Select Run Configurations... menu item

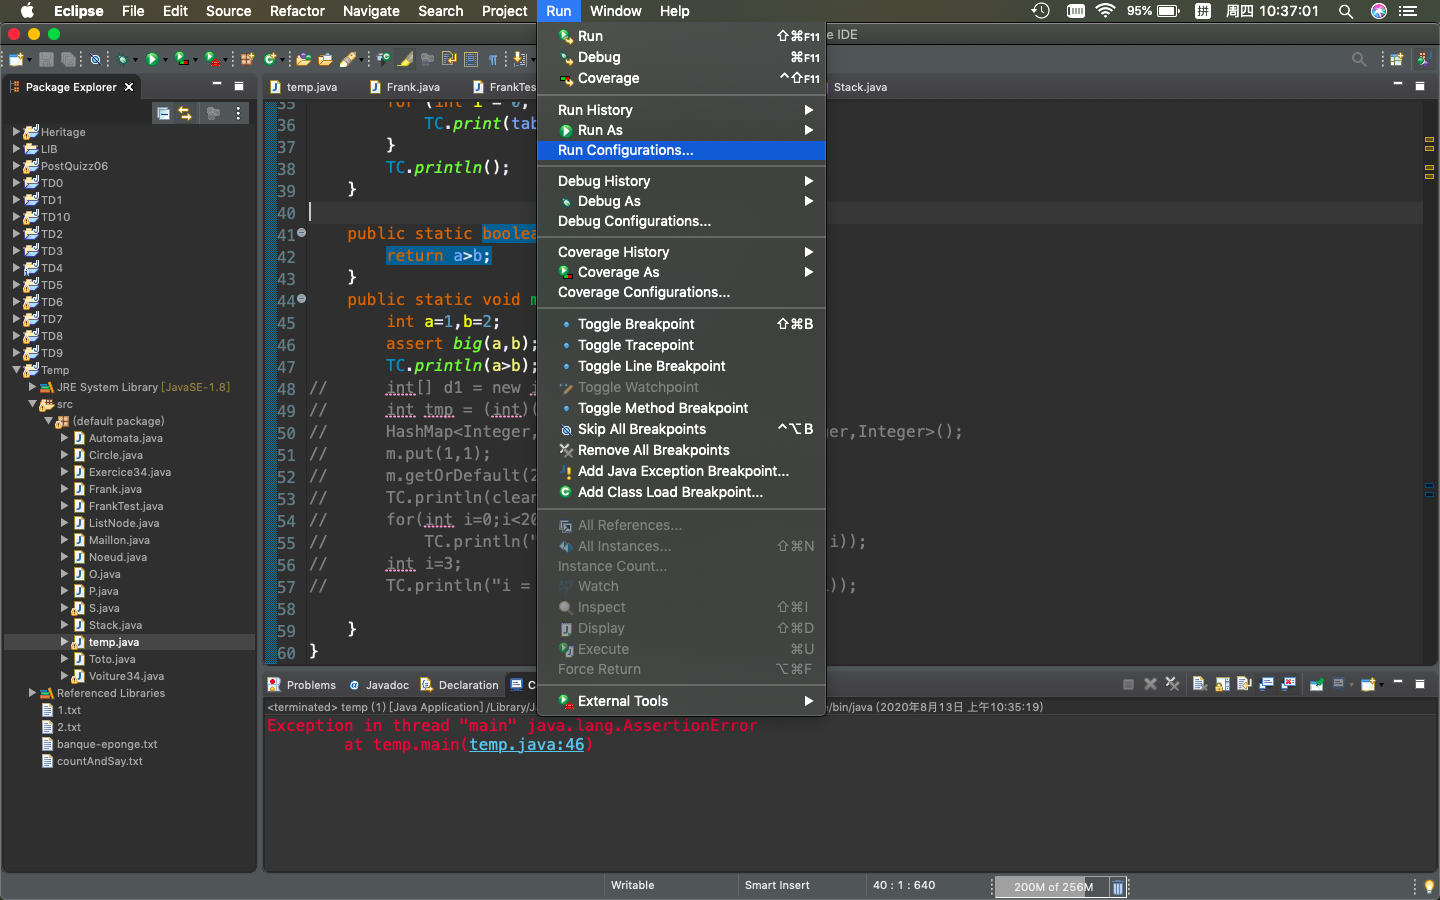click(625, 150)
